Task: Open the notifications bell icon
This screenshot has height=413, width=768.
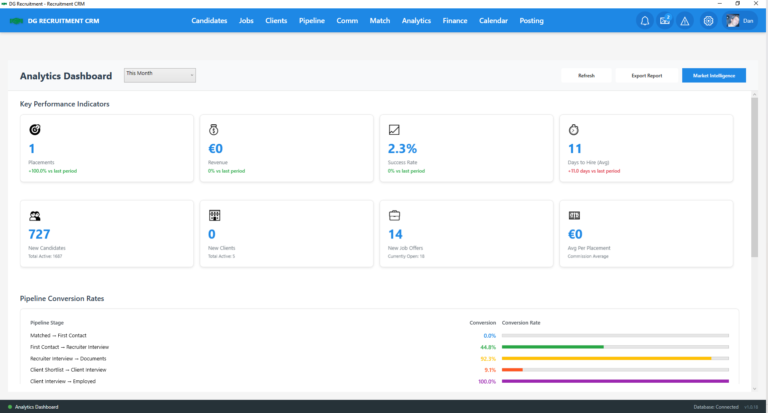Action: click(x=645, y=20)
